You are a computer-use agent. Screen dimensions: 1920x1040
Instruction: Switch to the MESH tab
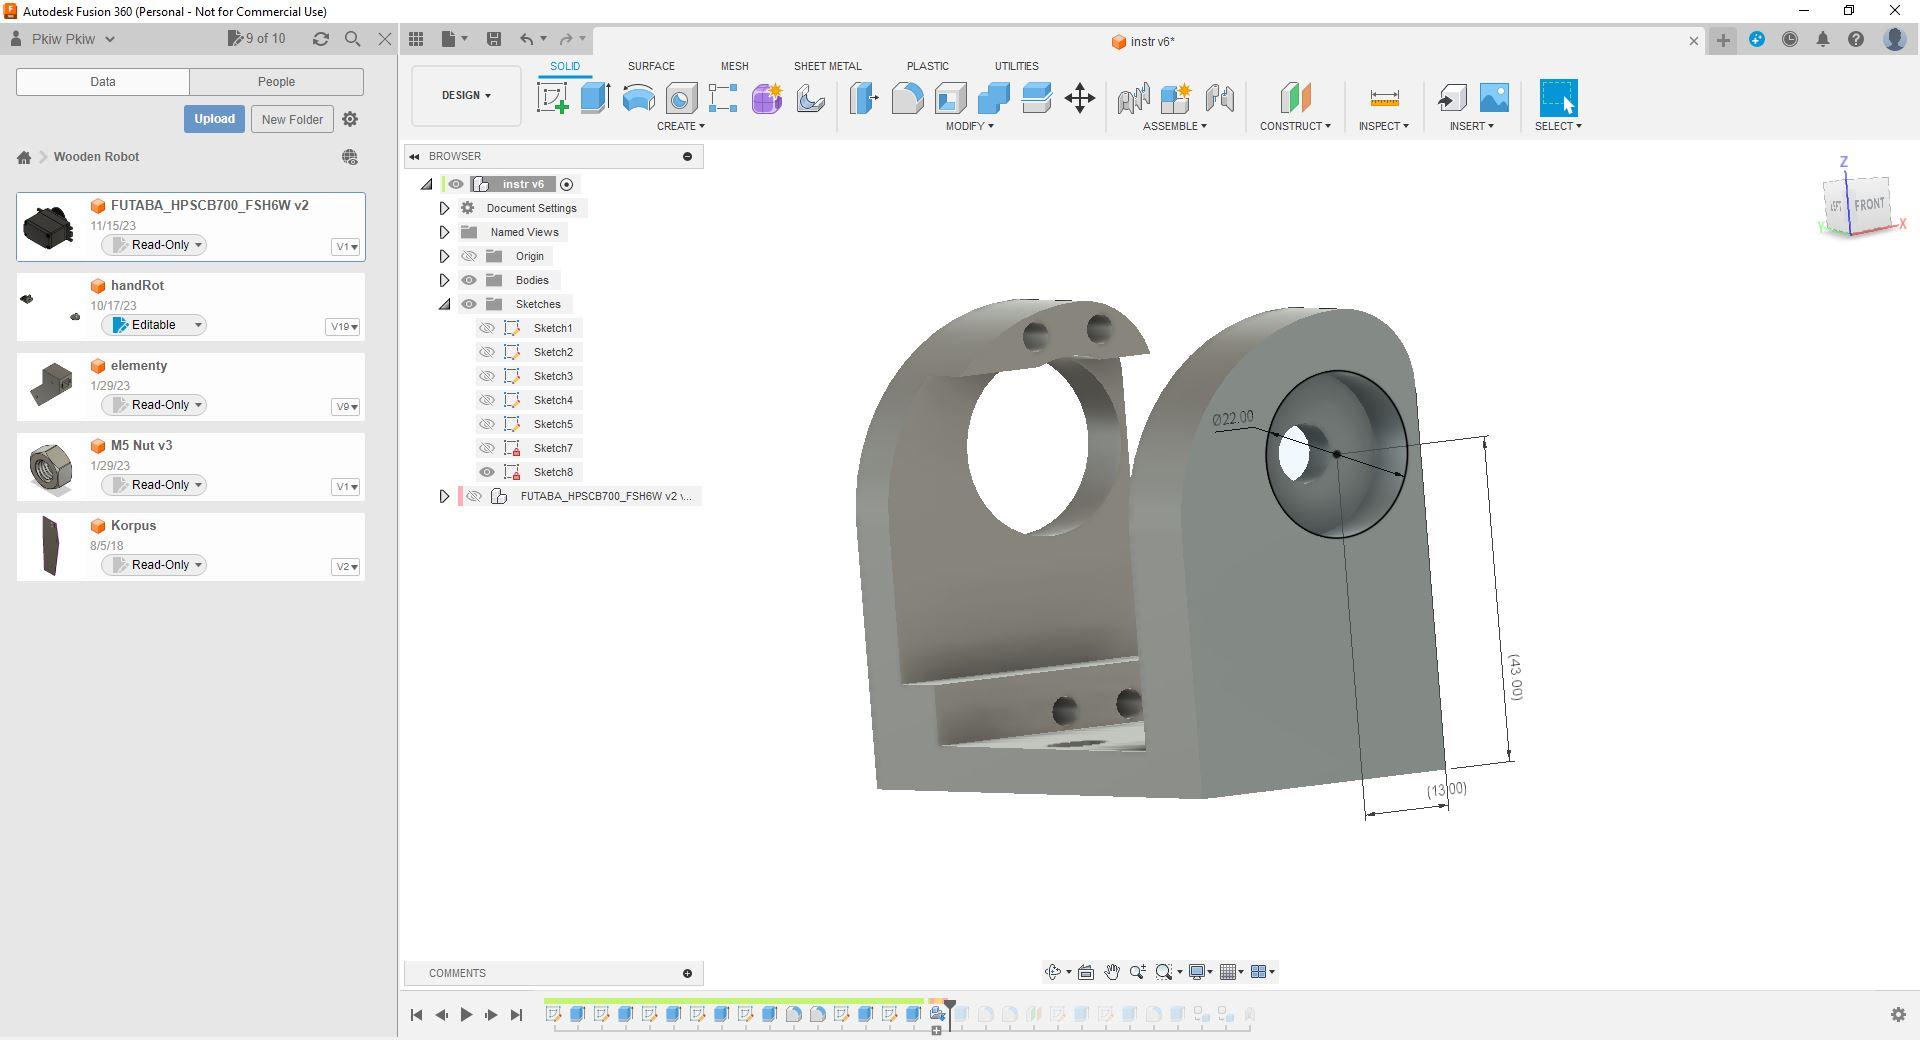[x=734, y=66]
